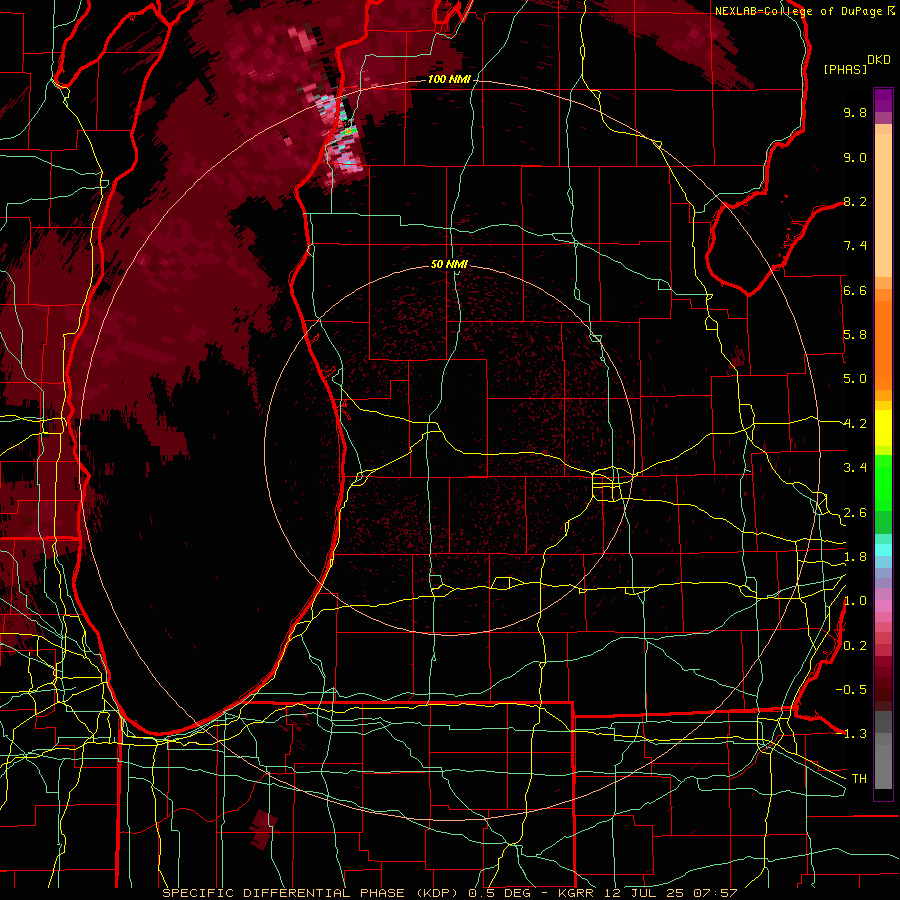The height and width of the screenshot is (900, 900).
Task: Click the Specific Differential Phase (KDP) caption
Action: 313,893
